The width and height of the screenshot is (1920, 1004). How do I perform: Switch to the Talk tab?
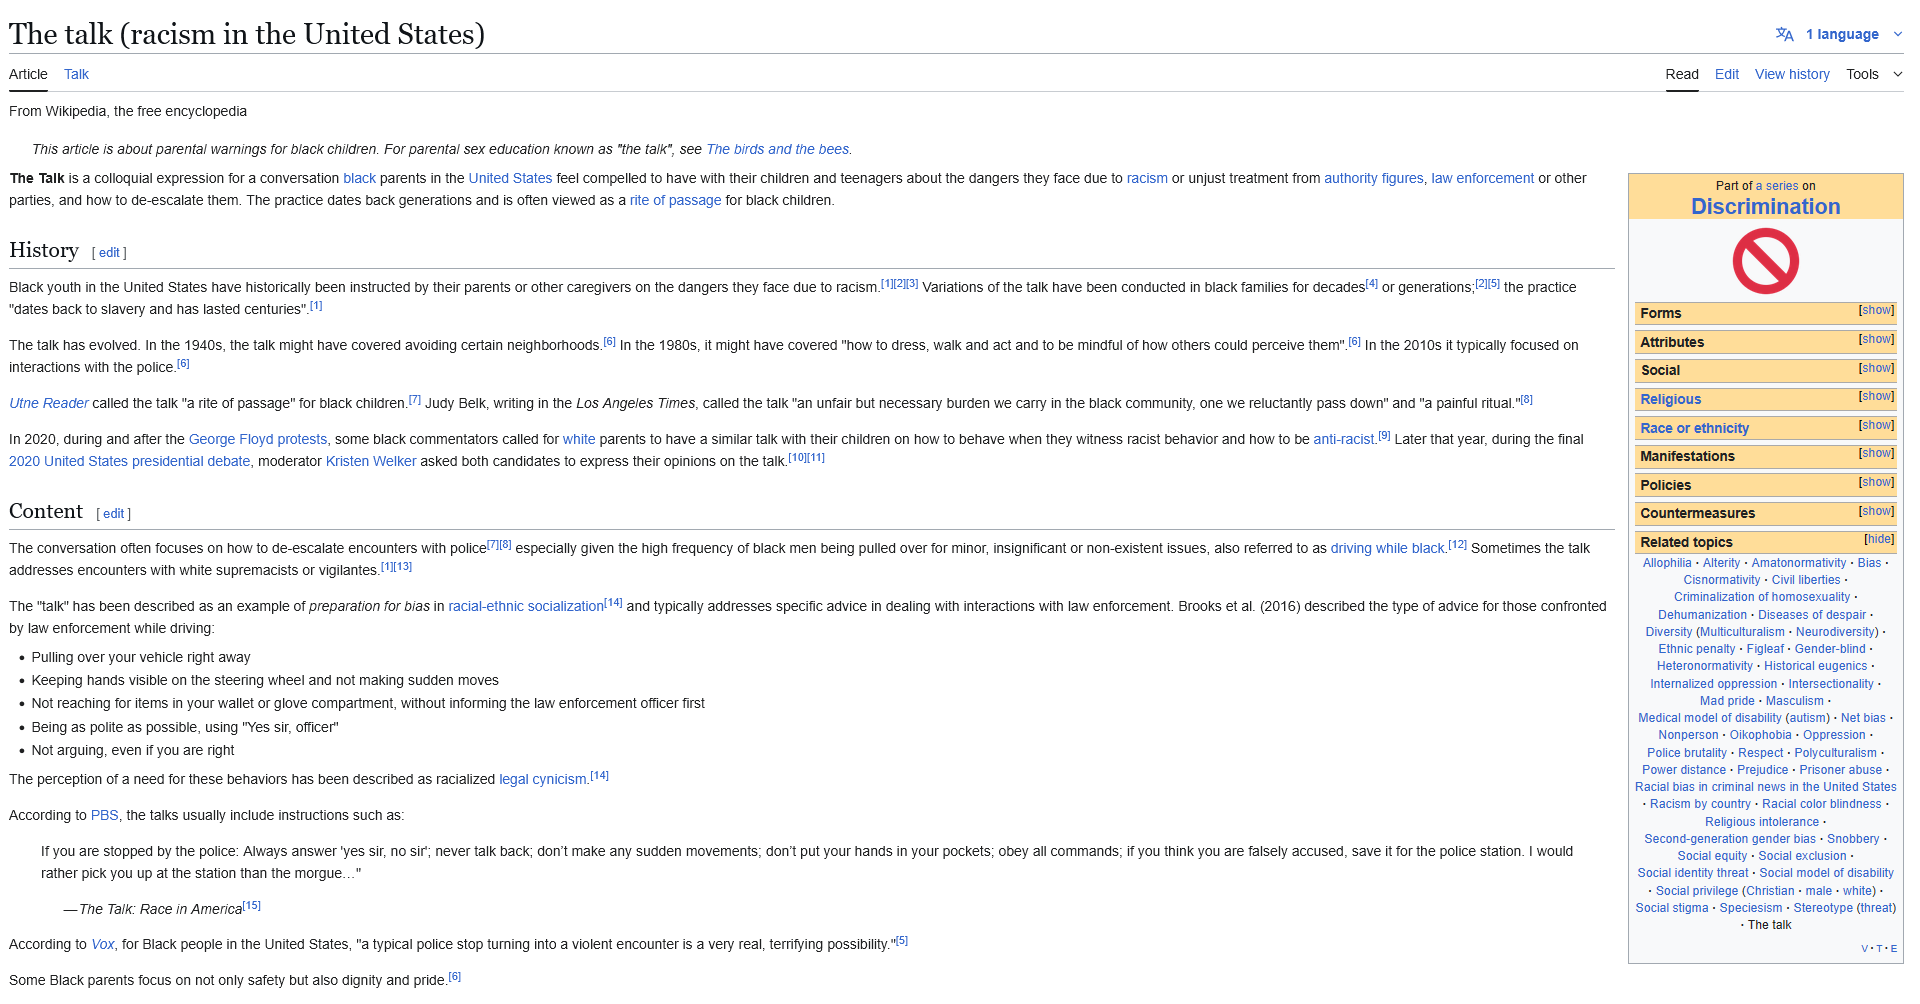click(x=76, y=74)
